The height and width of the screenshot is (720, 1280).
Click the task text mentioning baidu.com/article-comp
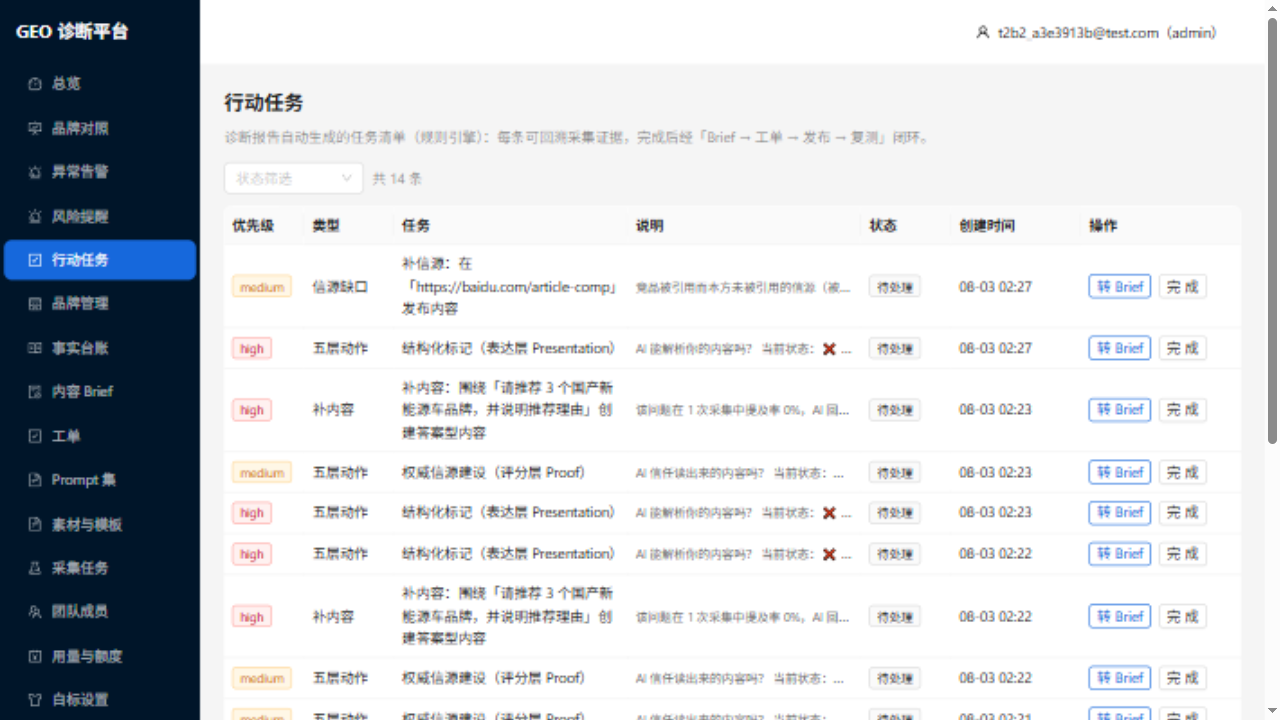pos(510,287)
